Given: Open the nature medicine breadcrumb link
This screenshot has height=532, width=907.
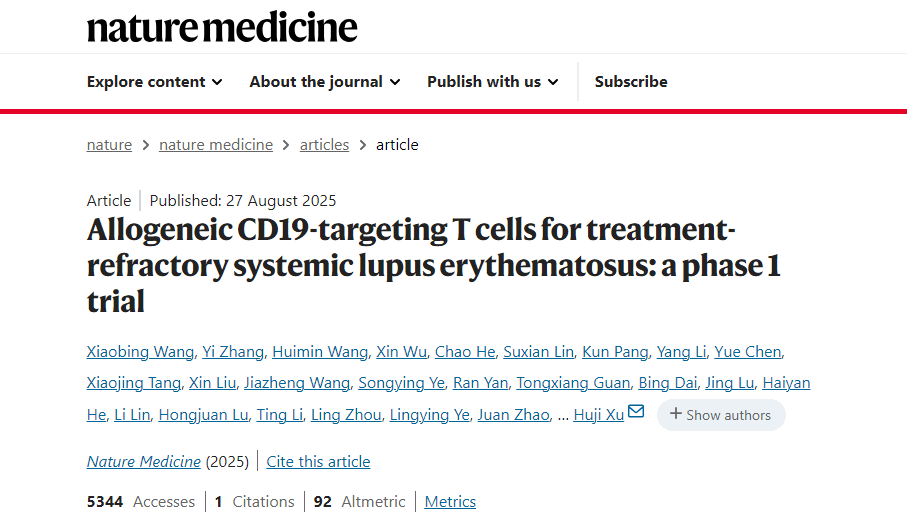Looking at the screenshot, I should pos(216,145).
